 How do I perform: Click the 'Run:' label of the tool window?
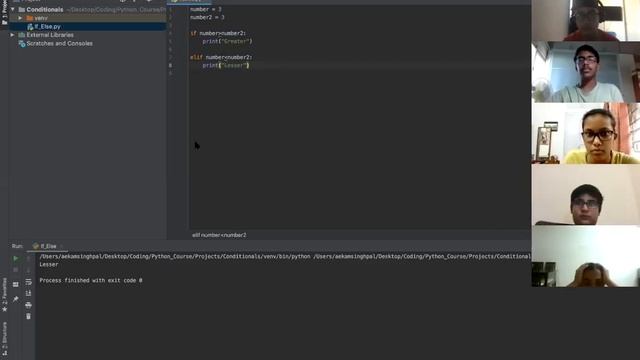(17, 246)
